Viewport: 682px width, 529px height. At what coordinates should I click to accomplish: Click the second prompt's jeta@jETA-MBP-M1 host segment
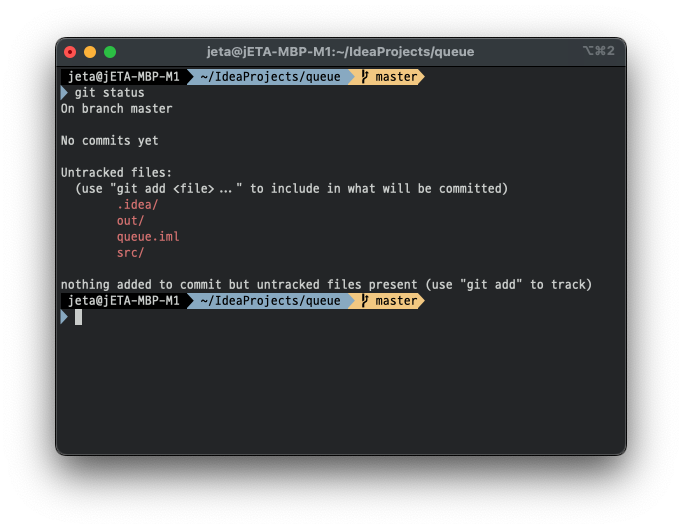(x=124, y=301)
